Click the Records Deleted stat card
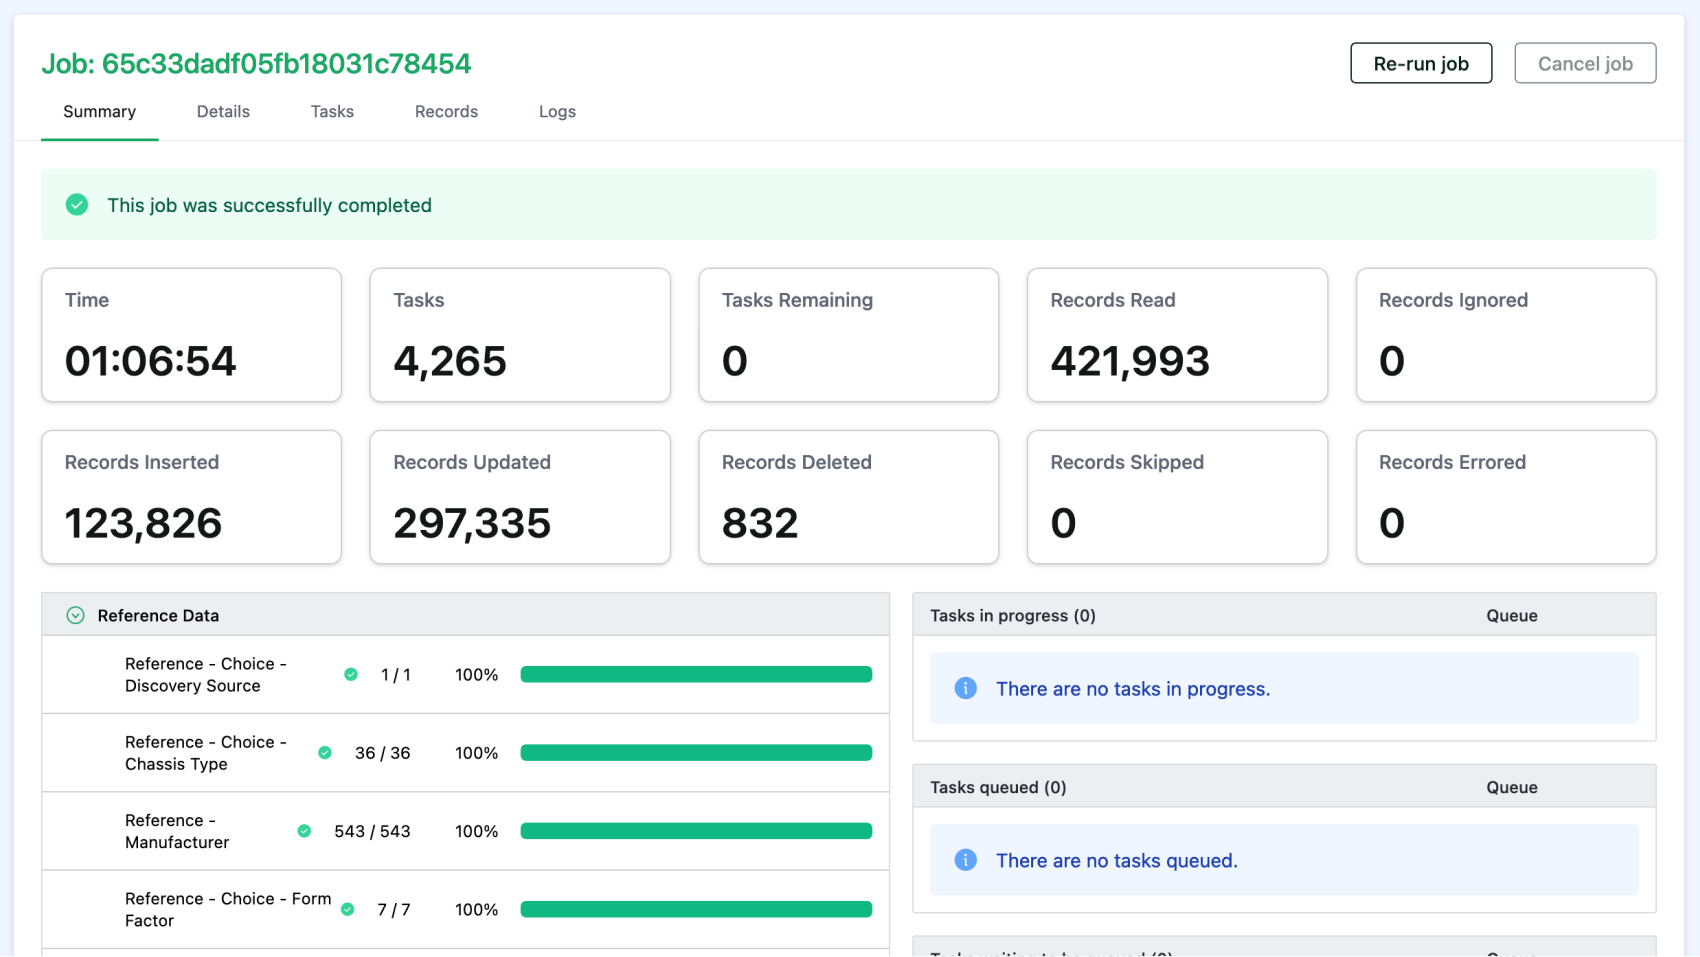Image resolution: width=1700 pixels, height=957 pixels. point(848,497)
